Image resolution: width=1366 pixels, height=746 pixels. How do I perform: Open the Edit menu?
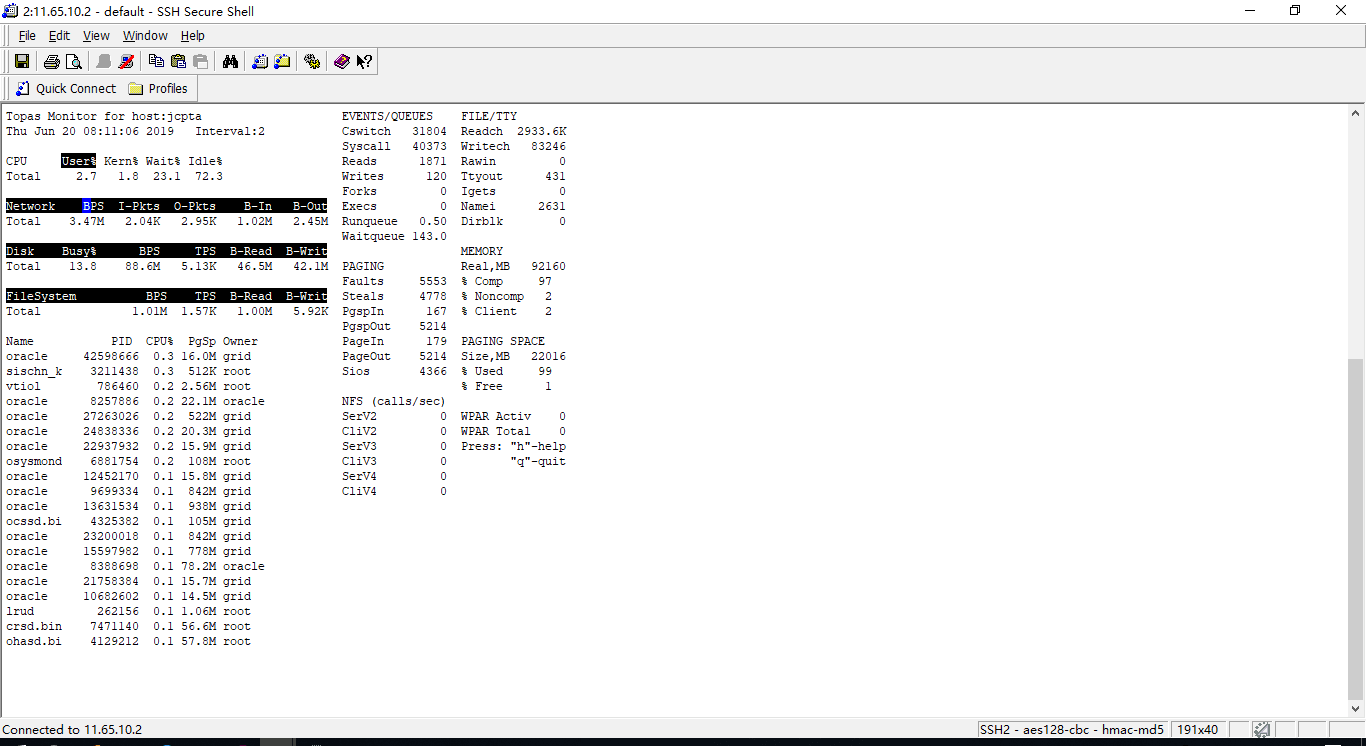59,36
